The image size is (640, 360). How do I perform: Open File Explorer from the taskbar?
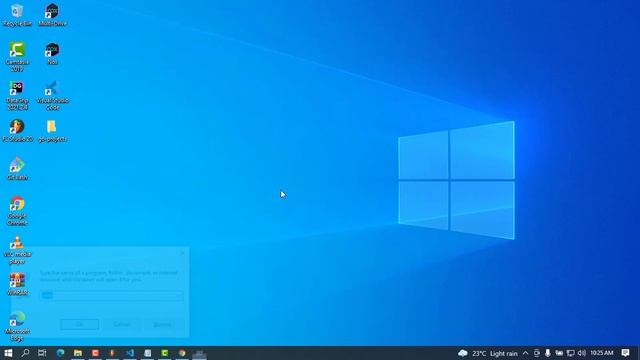[78, 353]
